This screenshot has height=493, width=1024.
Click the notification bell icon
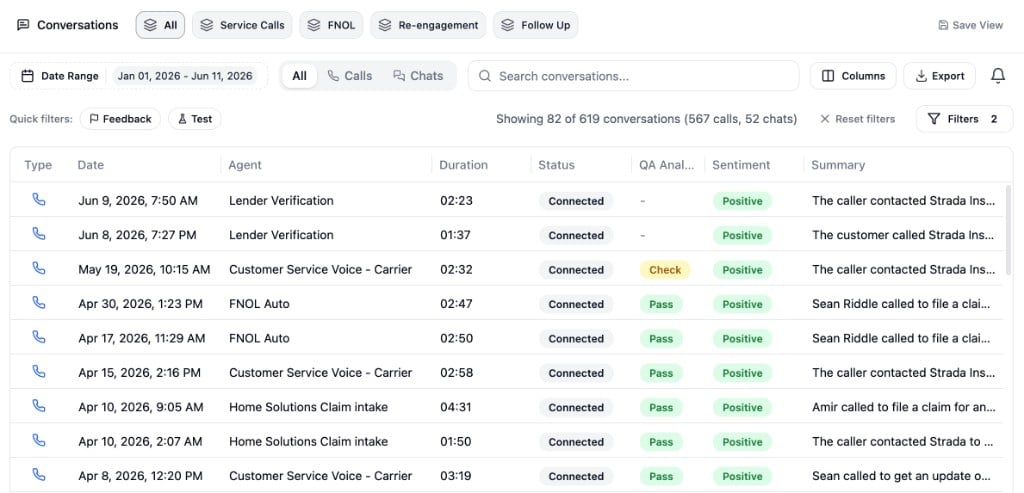(997, 76)
